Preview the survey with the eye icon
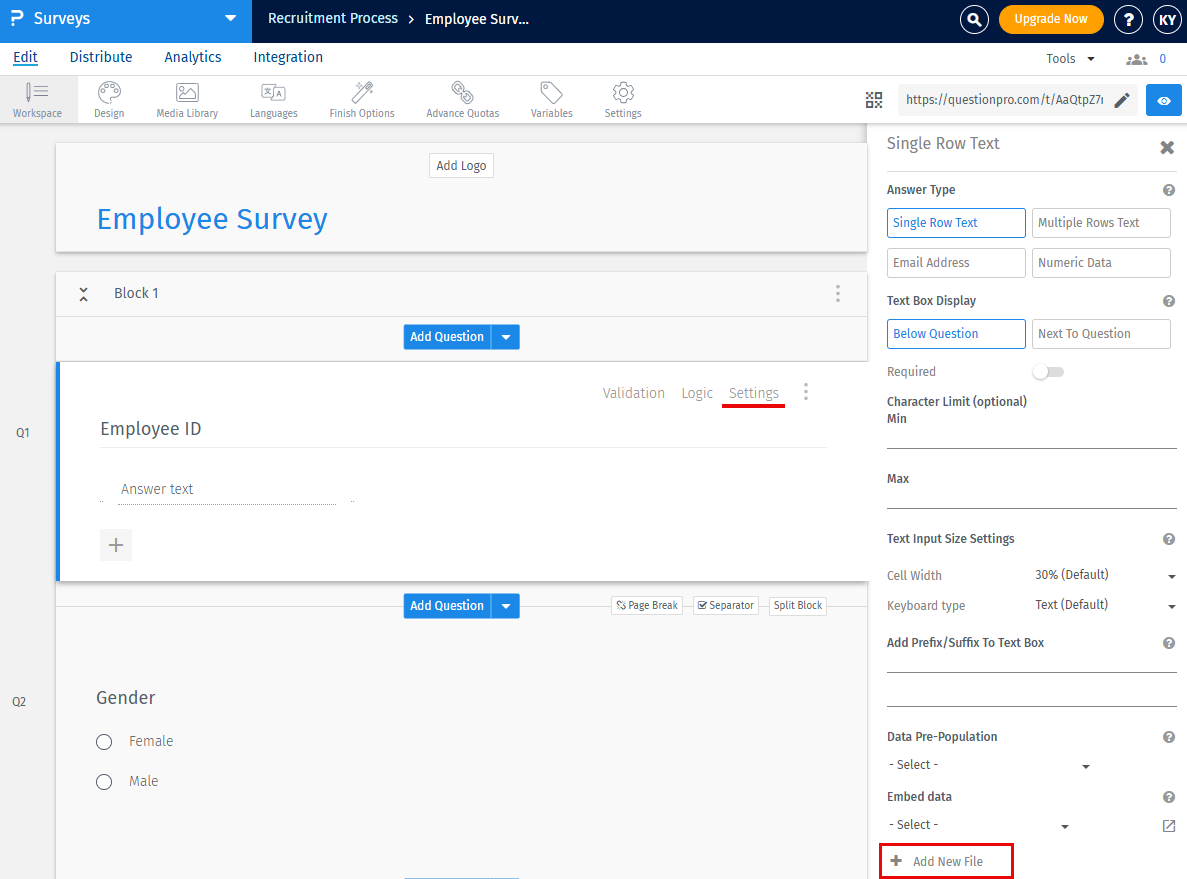The width and height of the screenshot is (1187, 879). pos(1163,100)
